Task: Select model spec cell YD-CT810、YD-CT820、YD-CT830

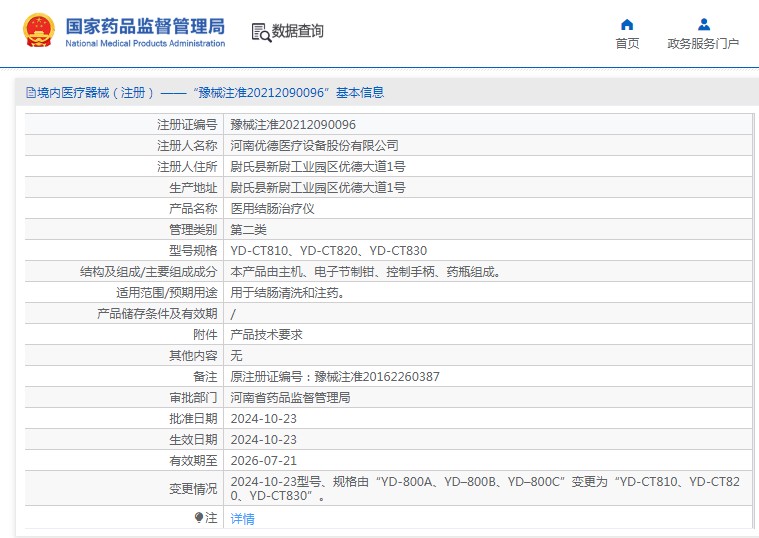Action: pos(329,251)
